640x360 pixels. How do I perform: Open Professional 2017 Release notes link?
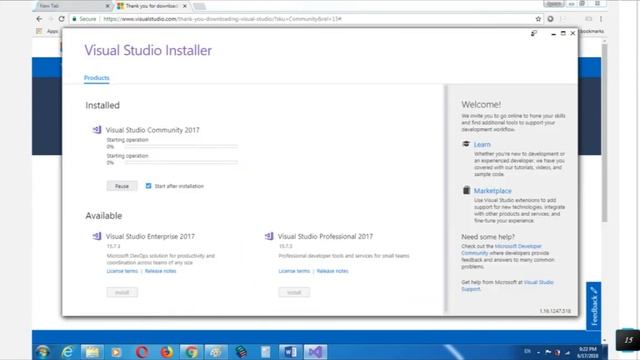[x=332, y=271]
